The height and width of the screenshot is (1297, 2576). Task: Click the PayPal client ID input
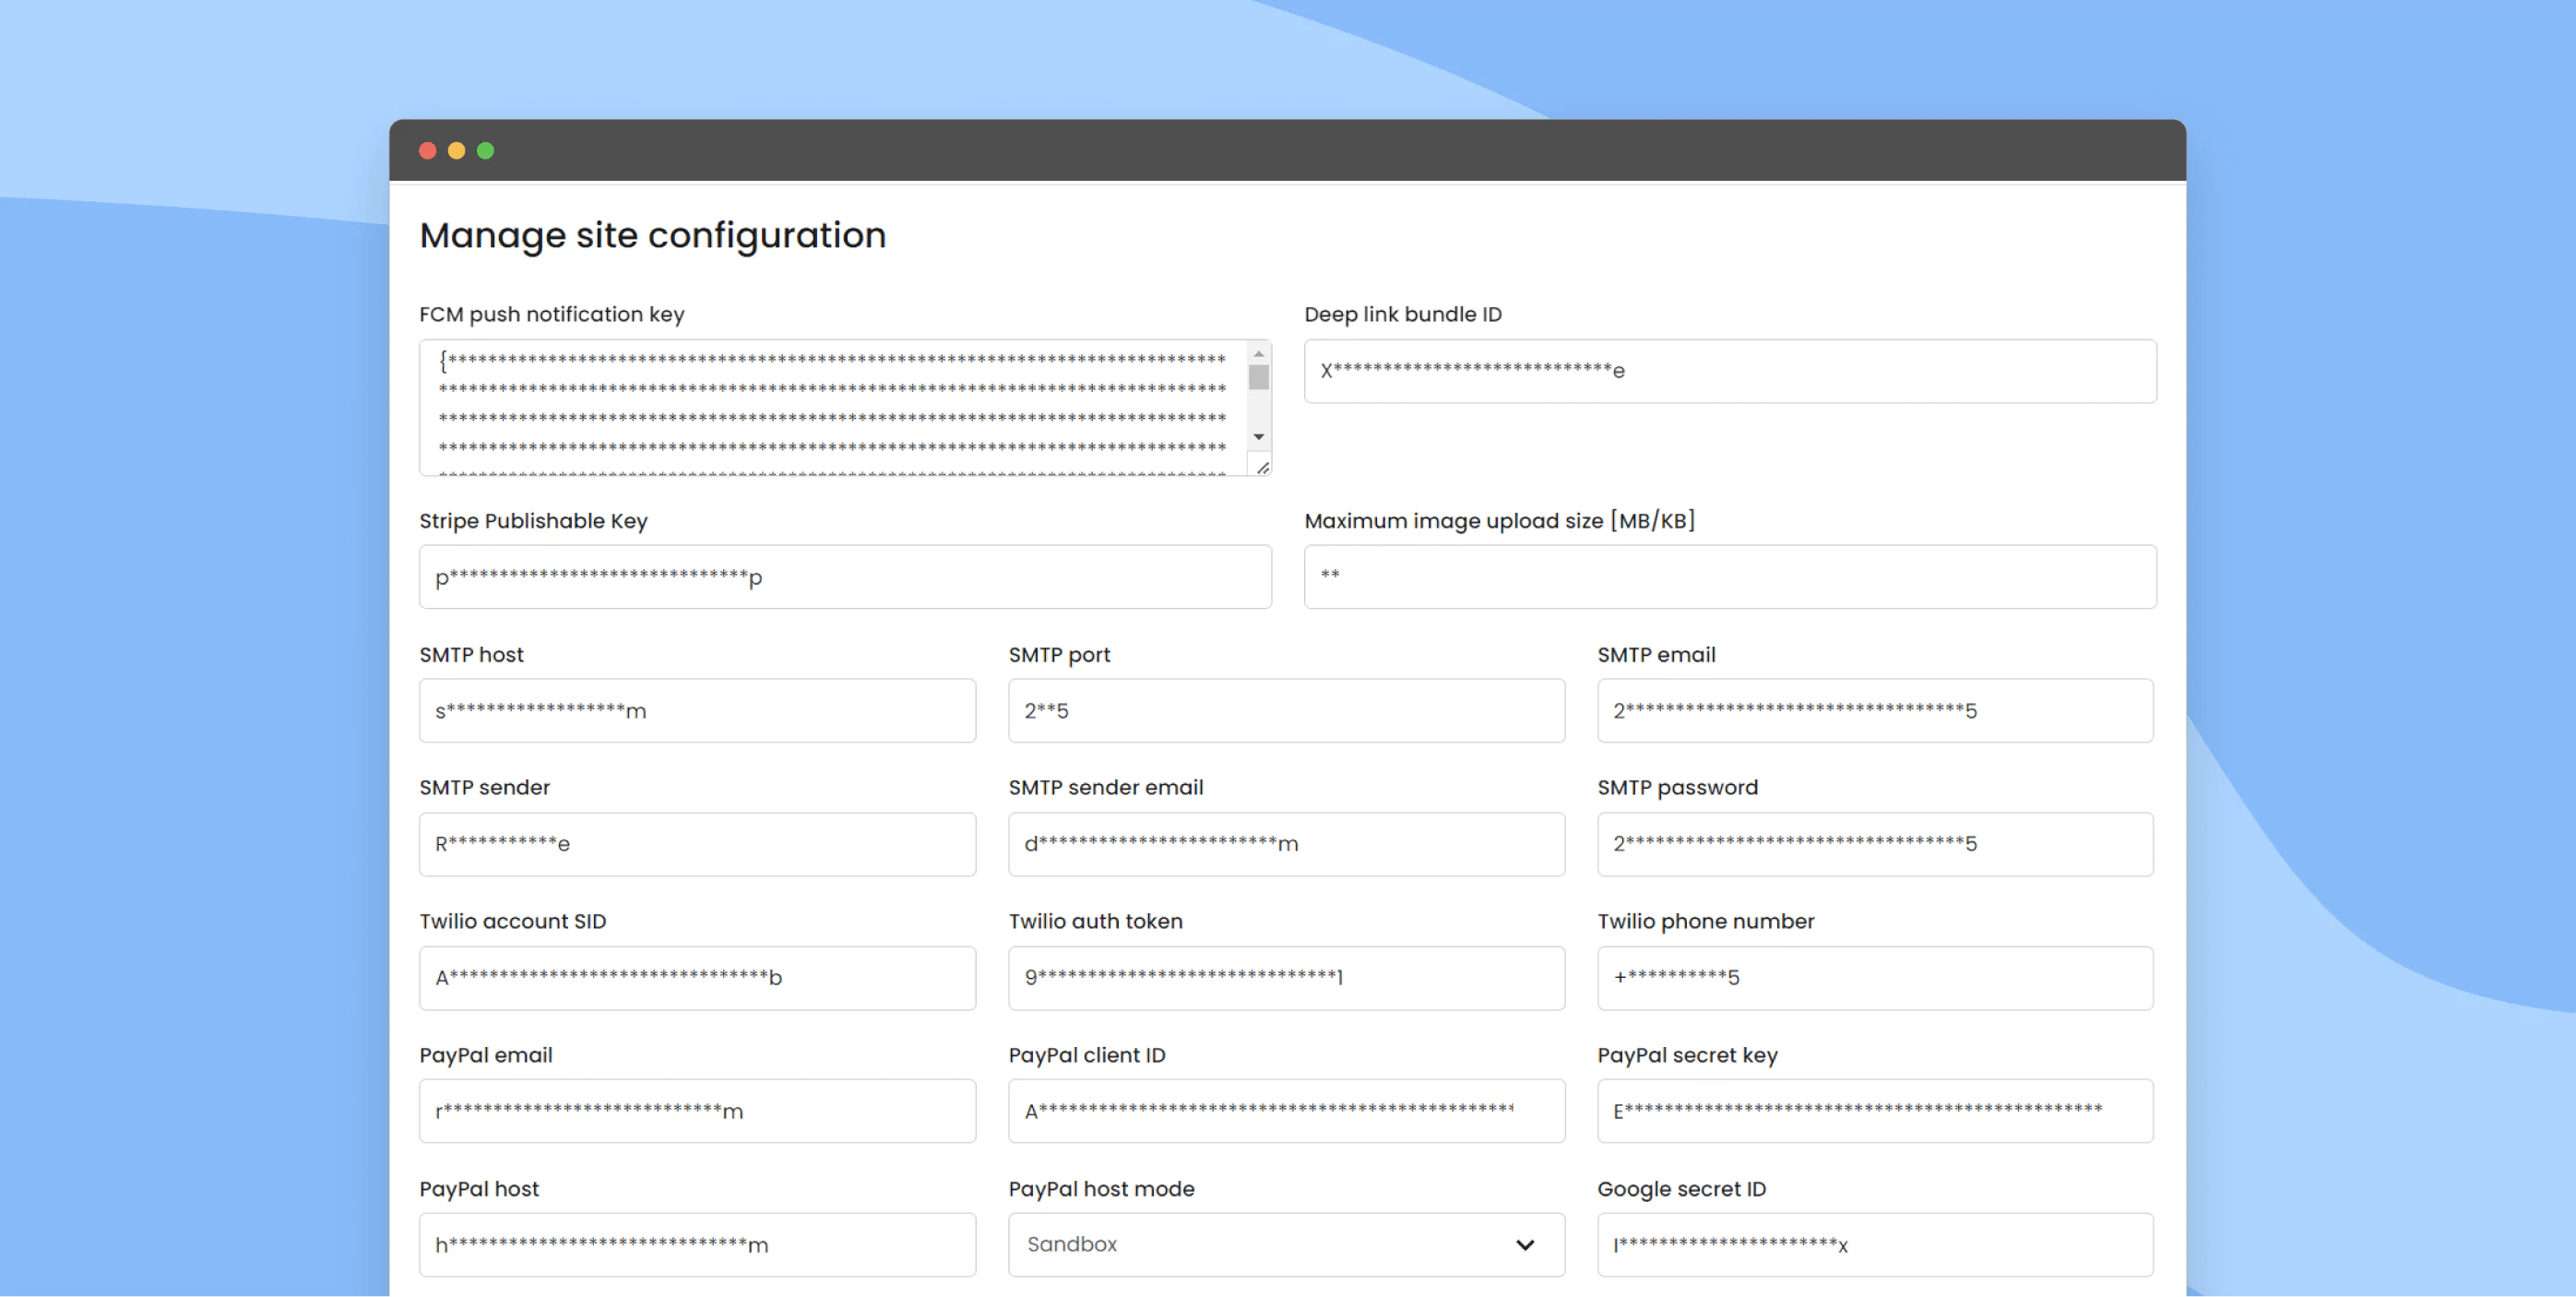(1286, 1111)
